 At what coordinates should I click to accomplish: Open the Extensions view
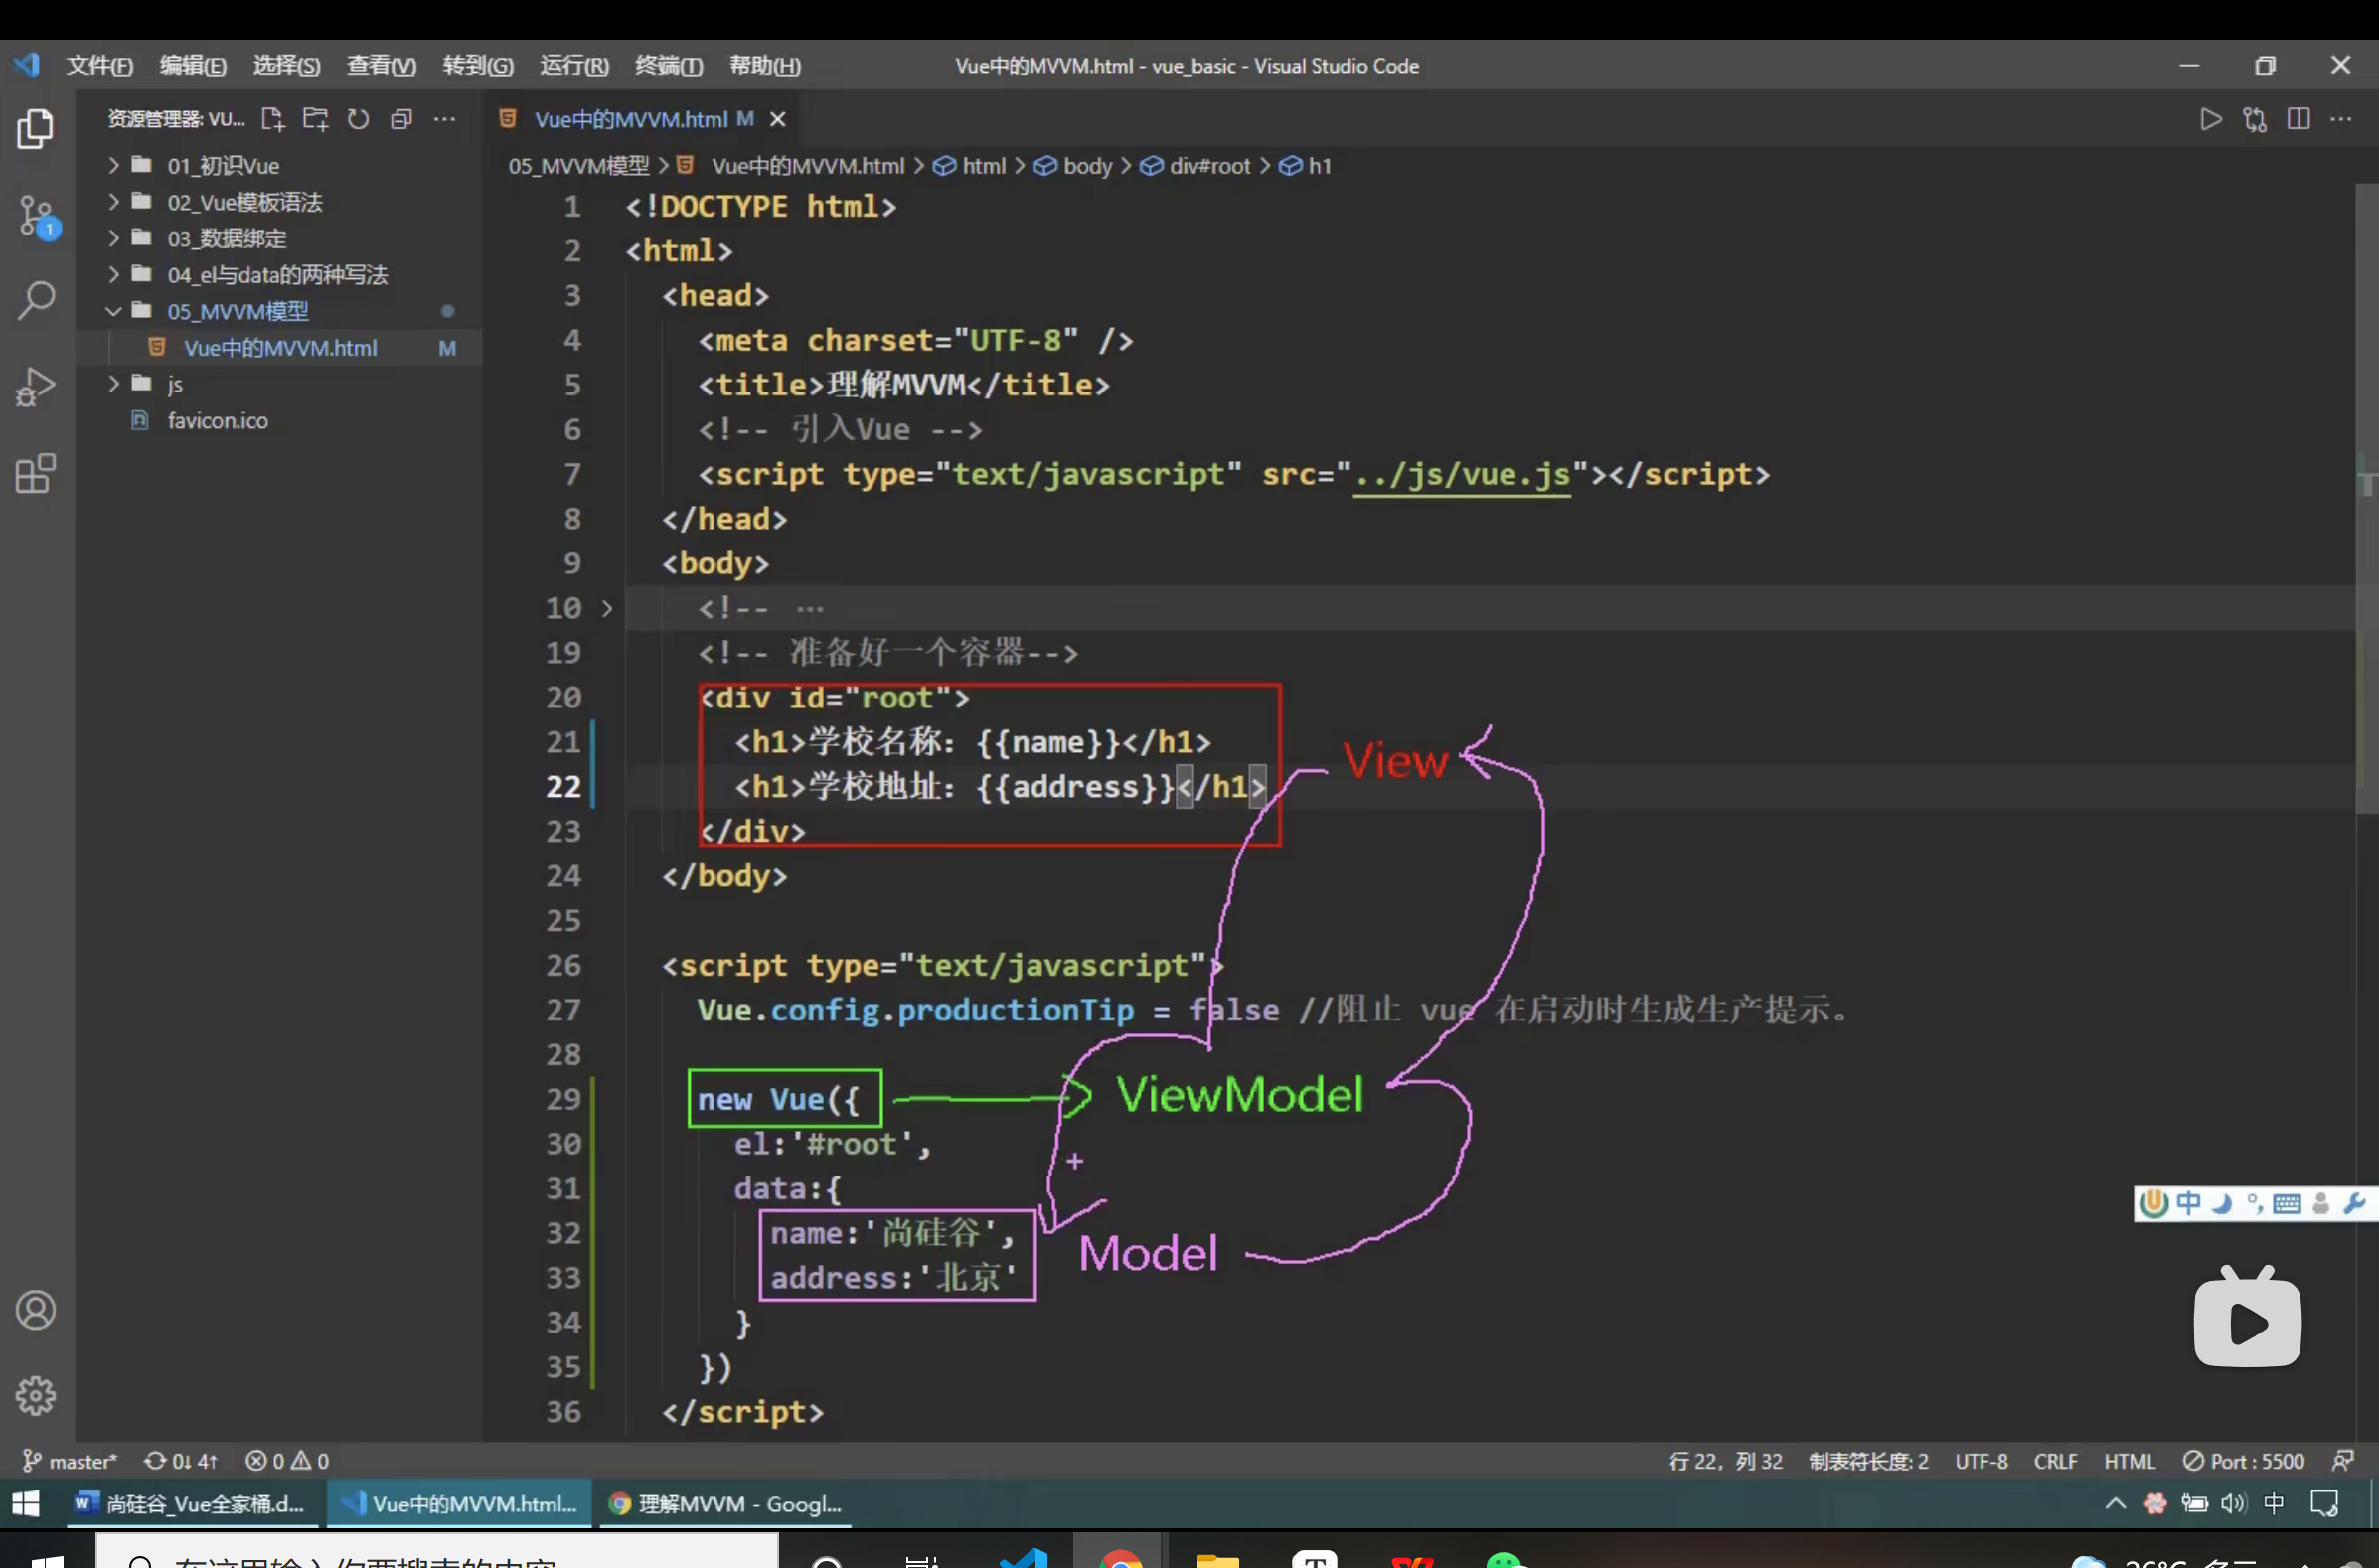[36, 473]
